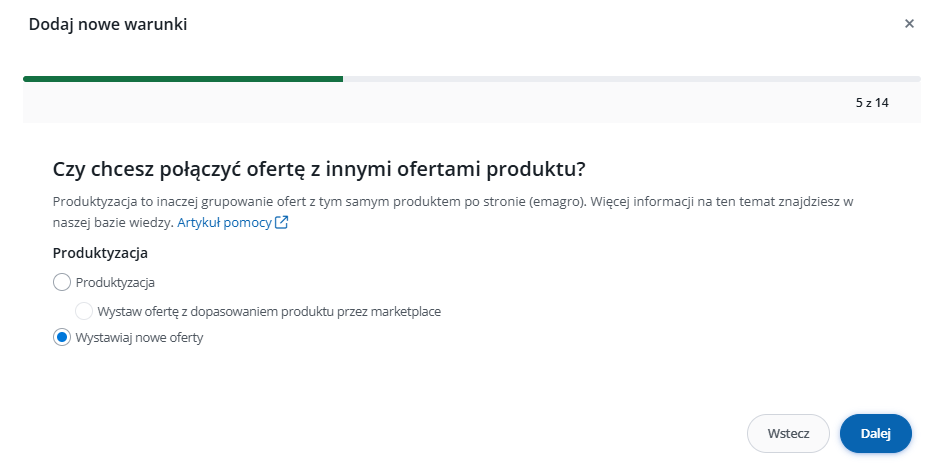Select the Produktyzacja radio button
Viewport: 937px width, 466px height.
62,282
